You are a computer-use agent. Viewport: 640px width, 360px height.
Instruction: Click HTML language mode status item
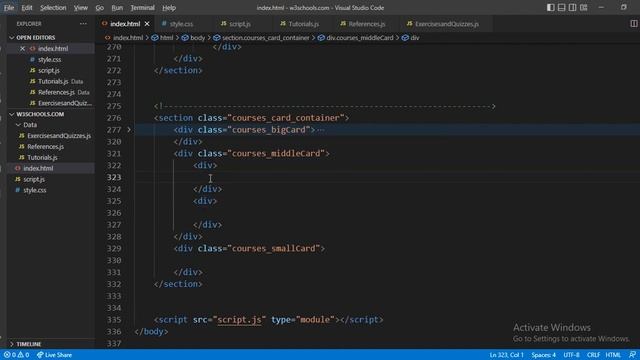pos(613,355)
